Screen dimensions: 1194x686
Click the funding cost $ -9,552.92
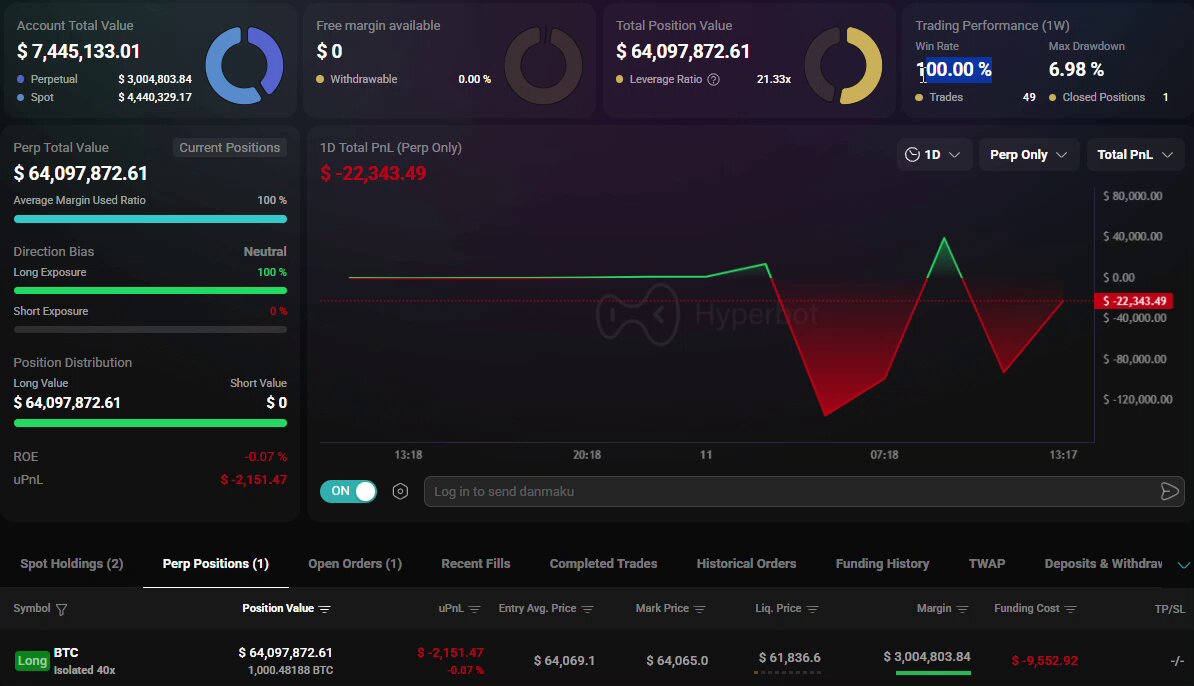(1045, 661)
